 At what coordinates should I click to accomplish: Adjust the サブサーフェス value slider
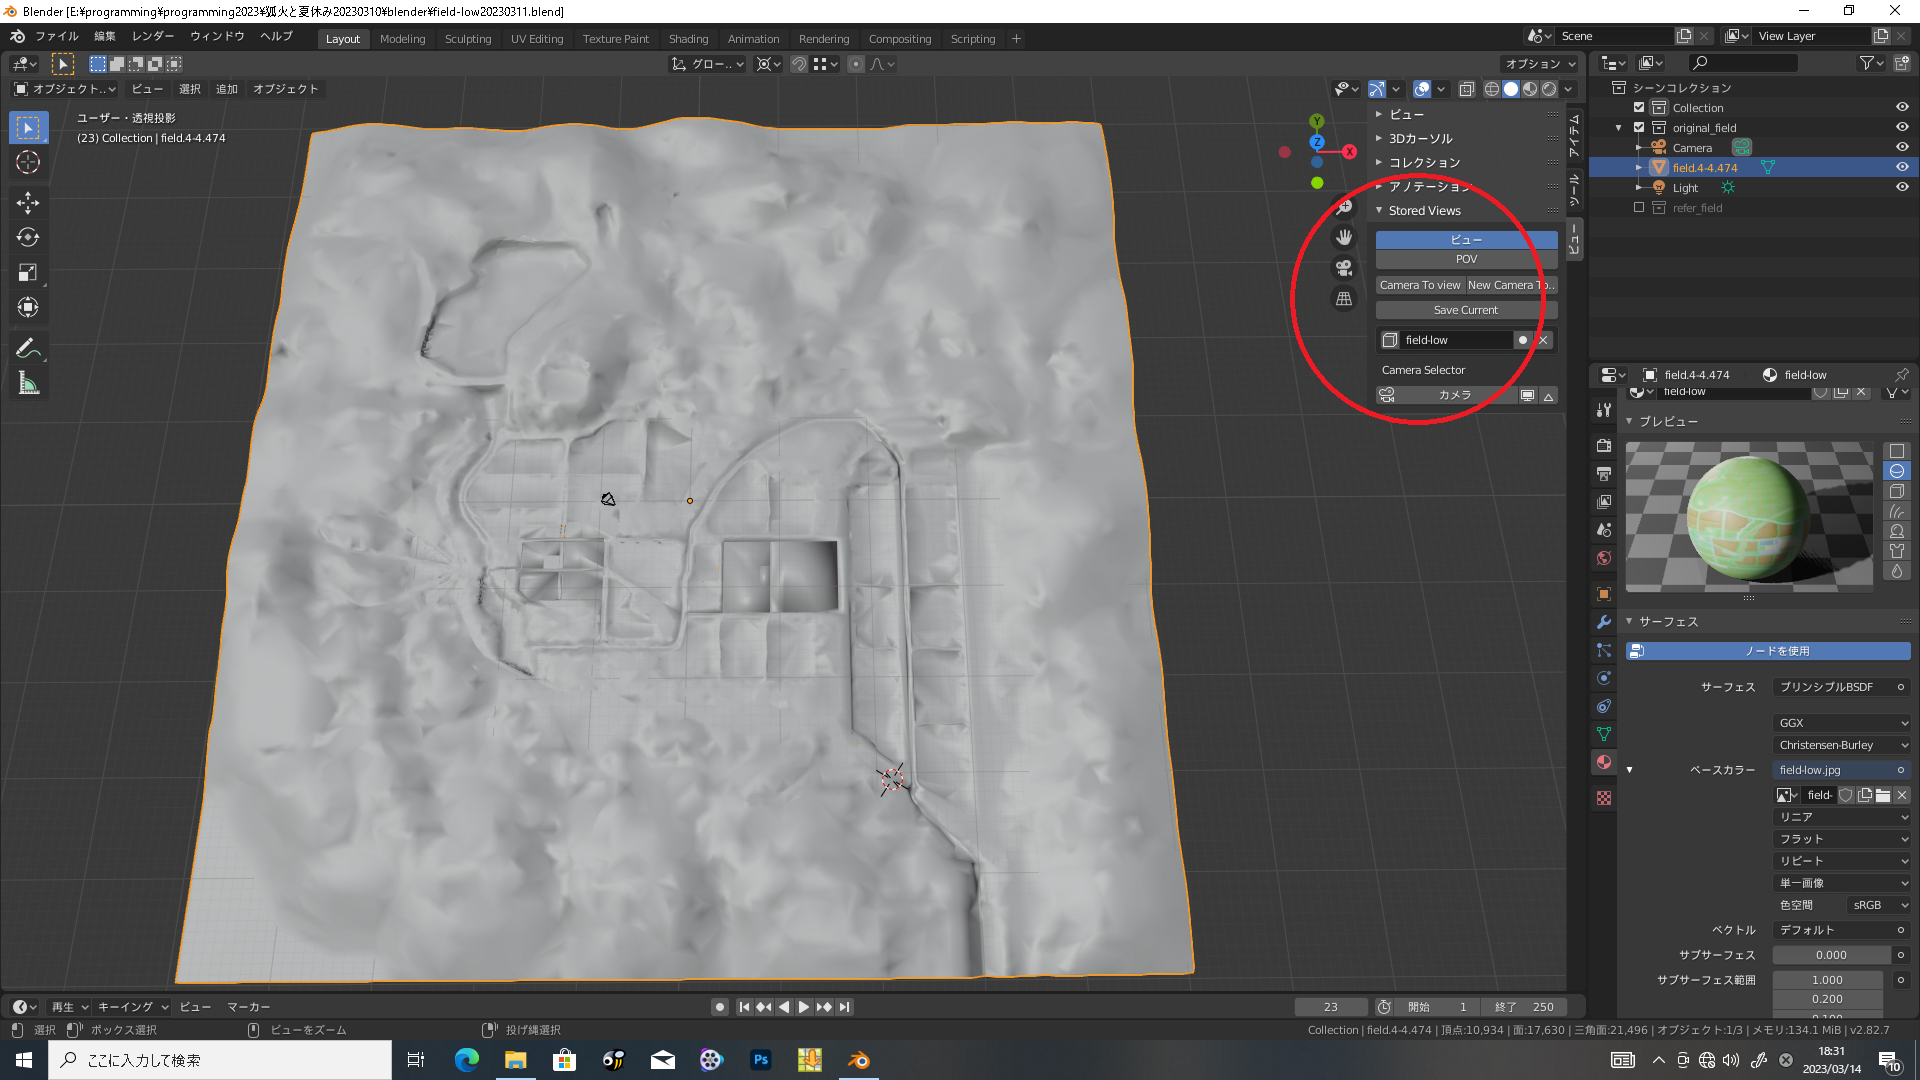[1830, 955]
